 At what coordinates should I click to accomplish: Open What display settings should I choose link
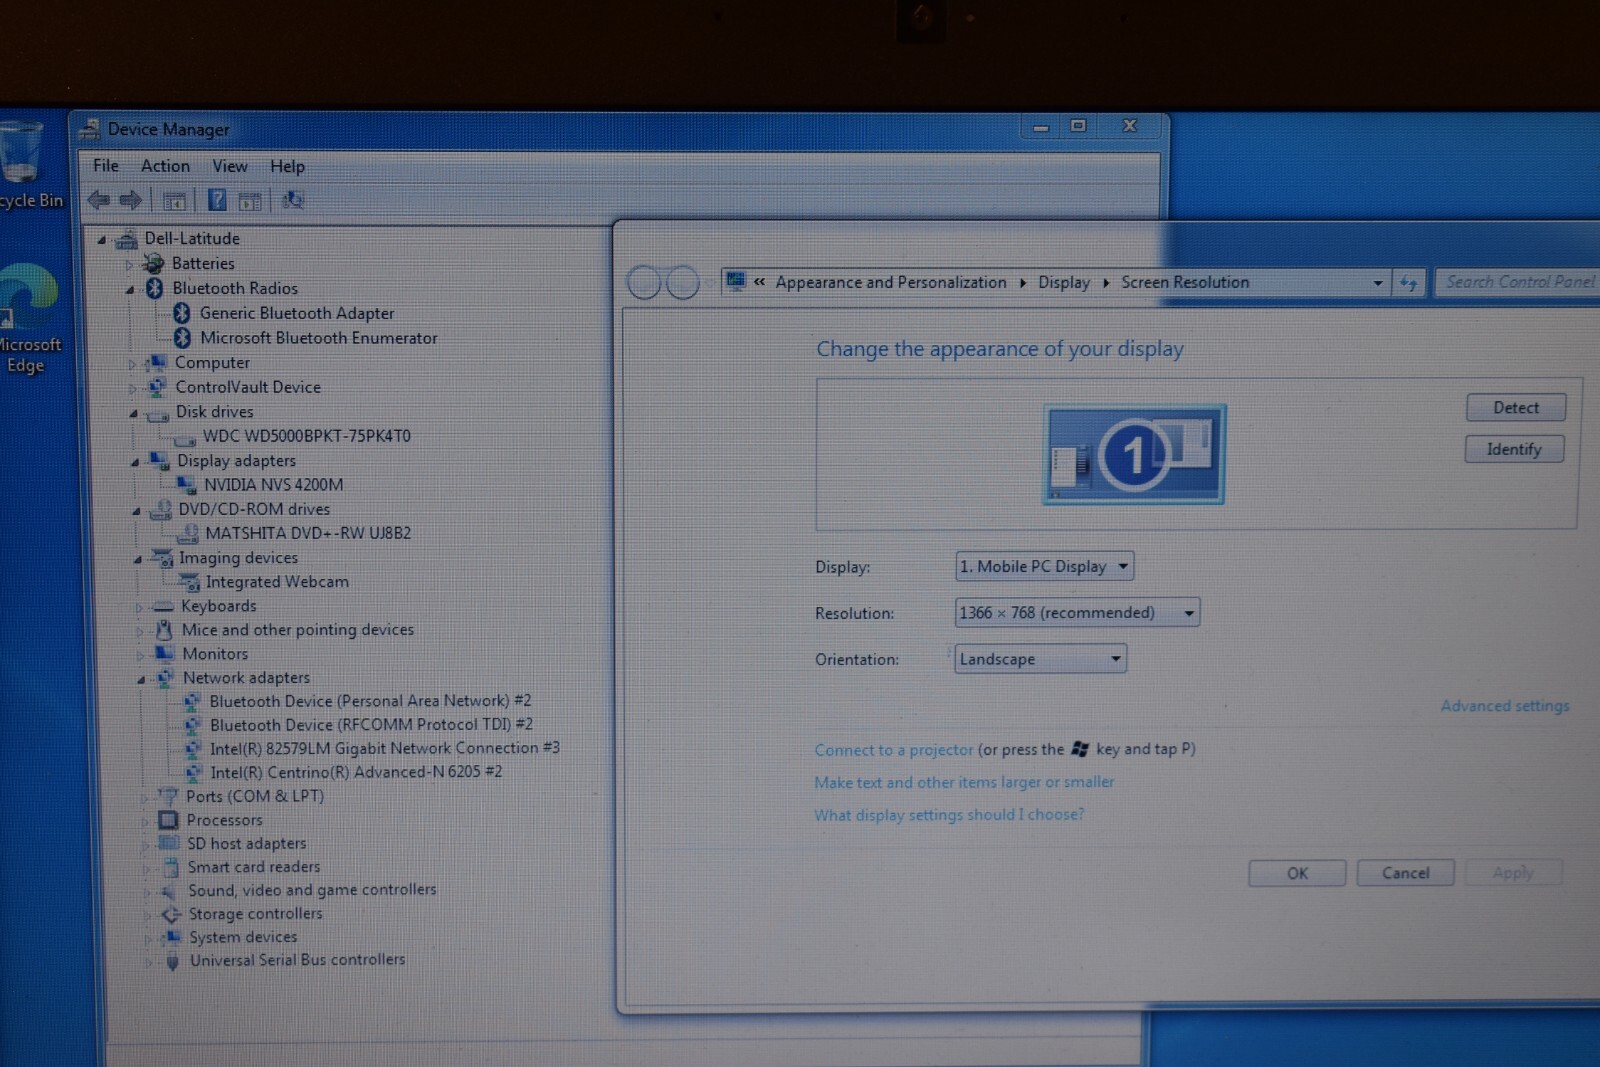(x=949, y=815)
